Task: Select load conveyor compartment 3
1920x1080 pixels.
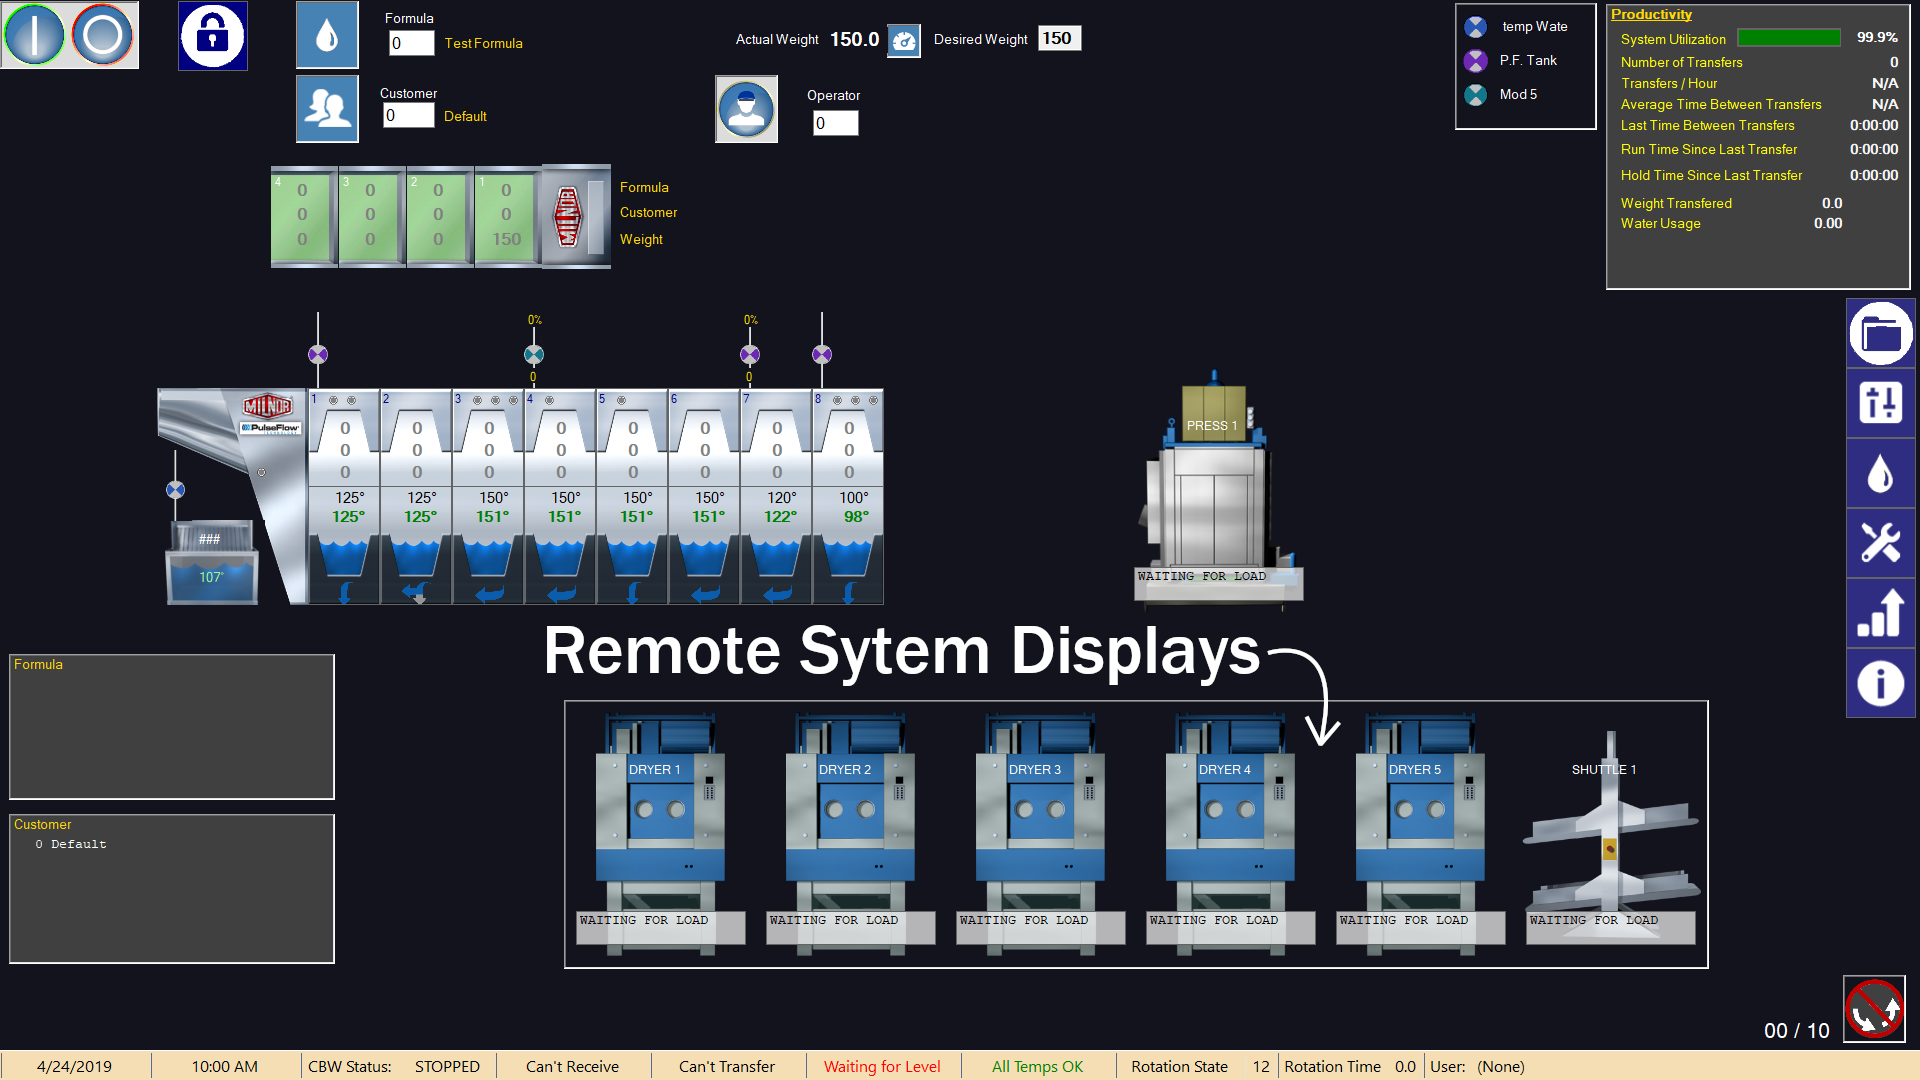Action: [x=371, y=216]
